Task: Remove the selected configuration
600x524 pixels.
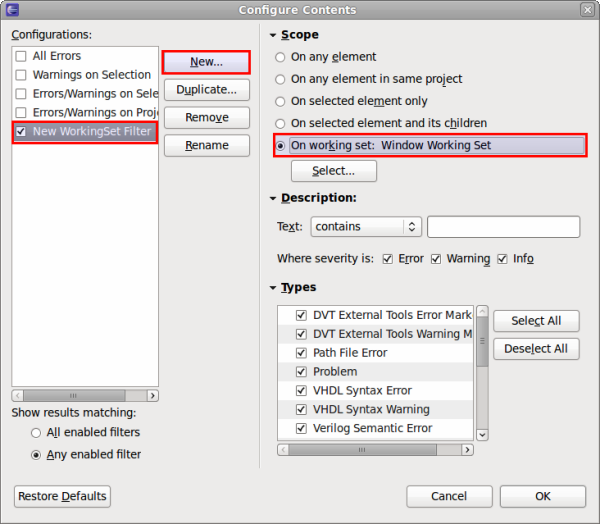Action: click(207, 118)
